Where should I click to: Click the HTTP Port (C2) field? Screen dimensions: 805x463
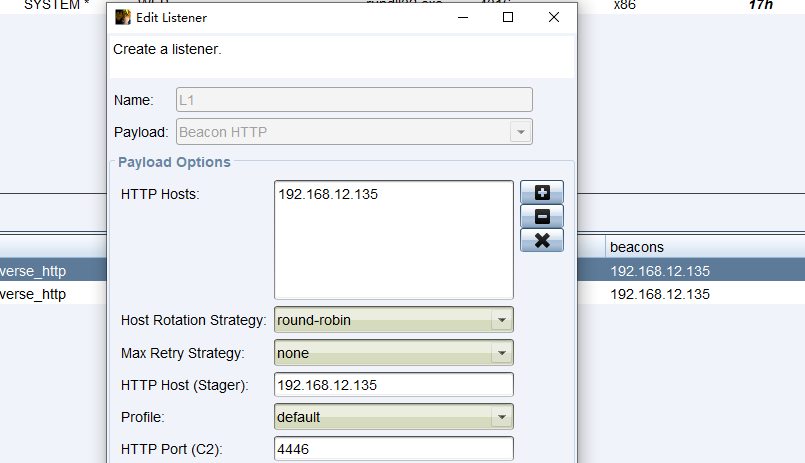(x=393, y=450)
